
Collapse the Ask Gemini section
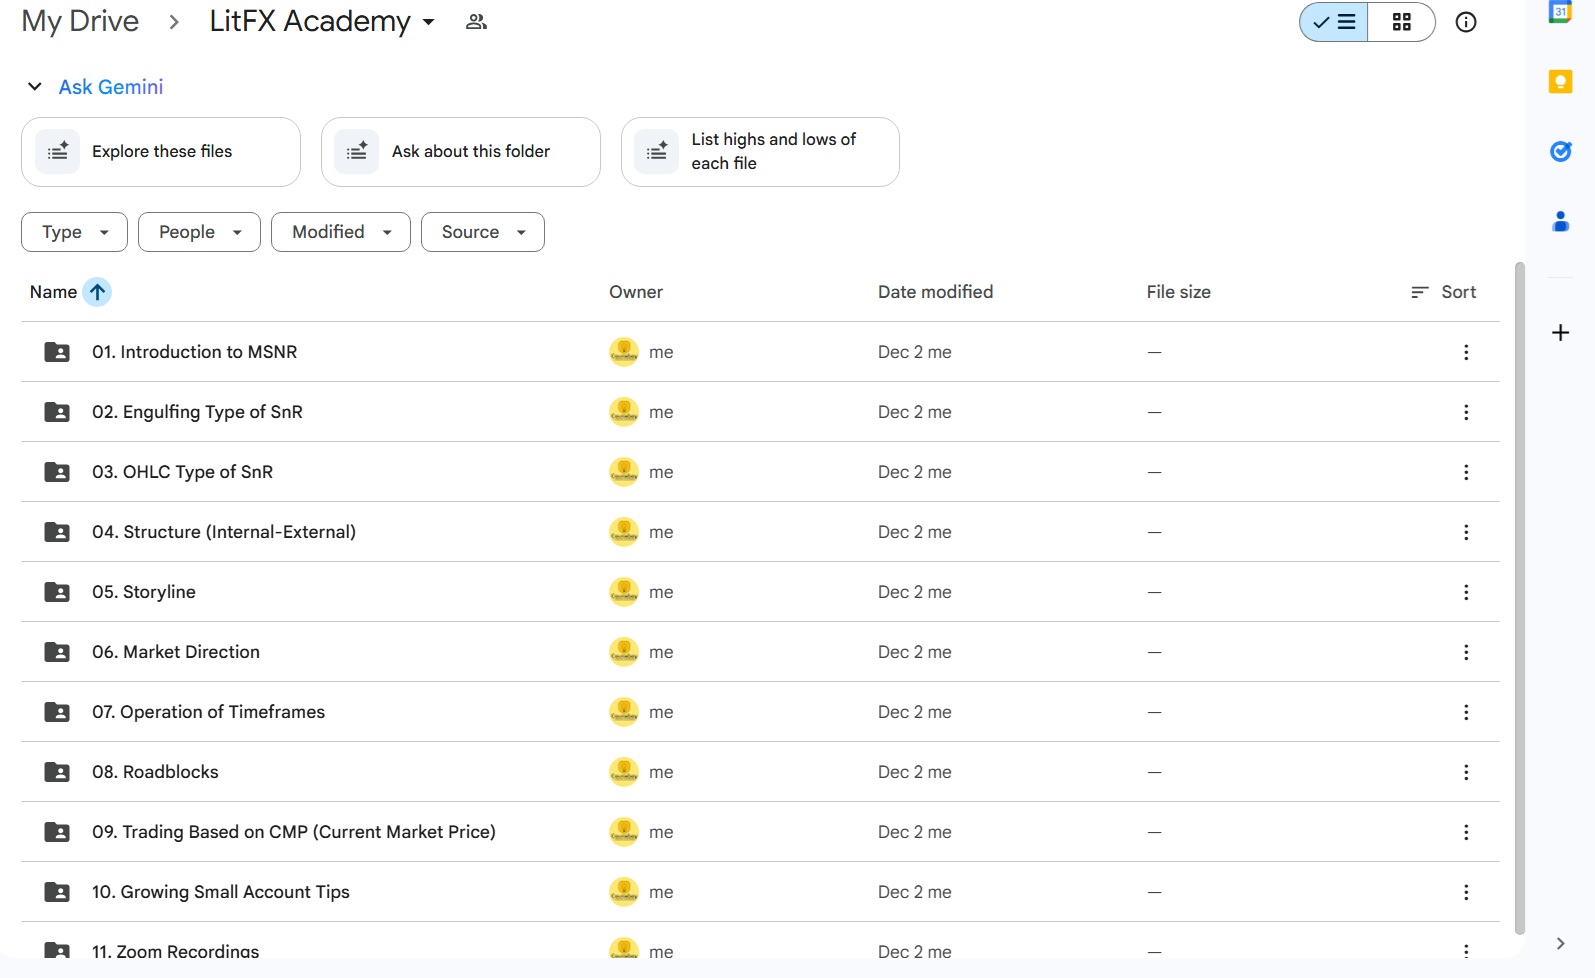(x=35, y=87)
